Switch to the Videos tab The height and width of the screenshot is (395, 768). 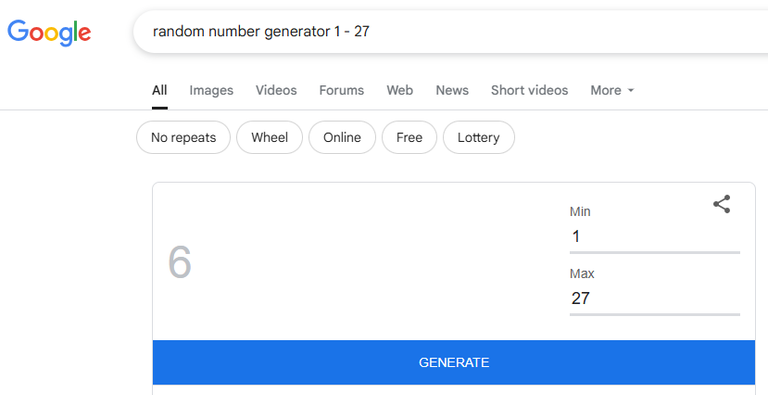coord(276,90)
